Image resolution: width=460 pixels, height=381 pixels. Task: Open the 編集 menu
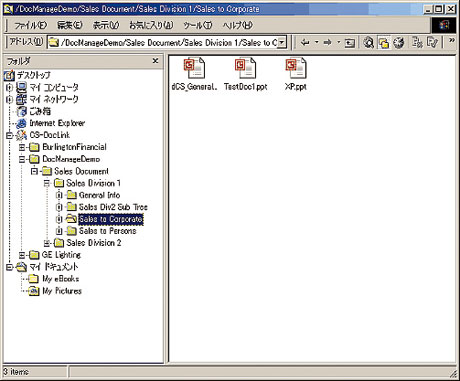pos(69,25)
